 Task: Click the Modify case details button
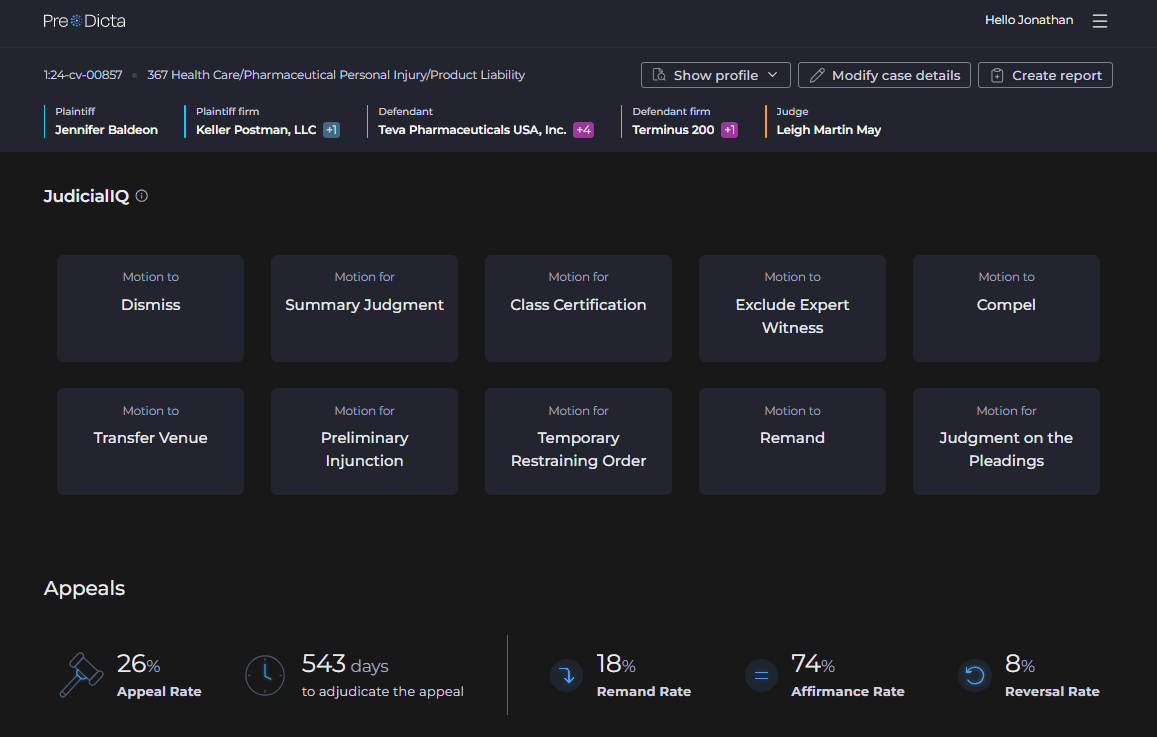click(884, 75)
